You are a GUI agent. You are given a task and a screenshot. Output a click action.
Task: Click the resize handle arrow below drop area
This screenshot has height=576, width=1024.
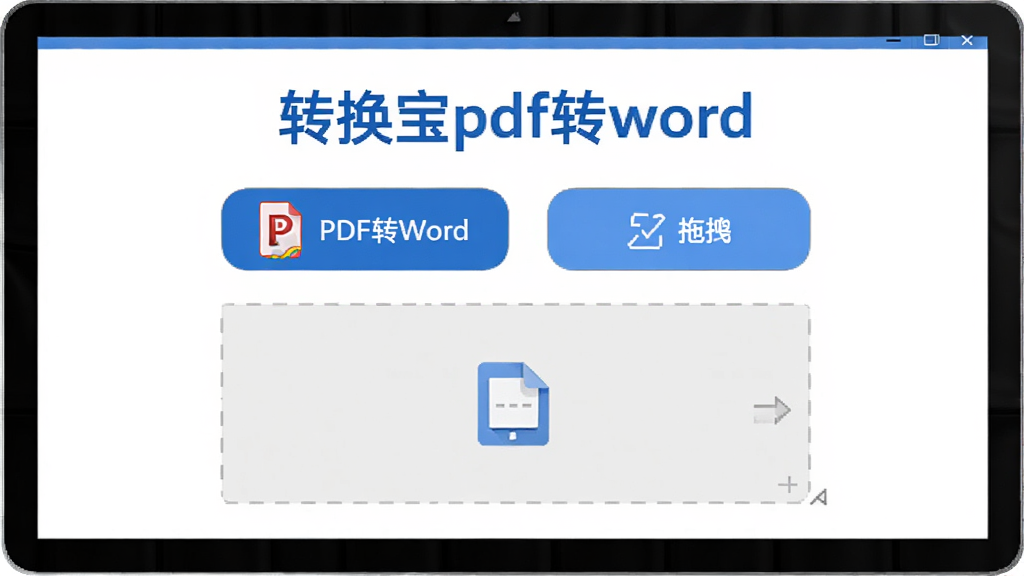[819, 498]
